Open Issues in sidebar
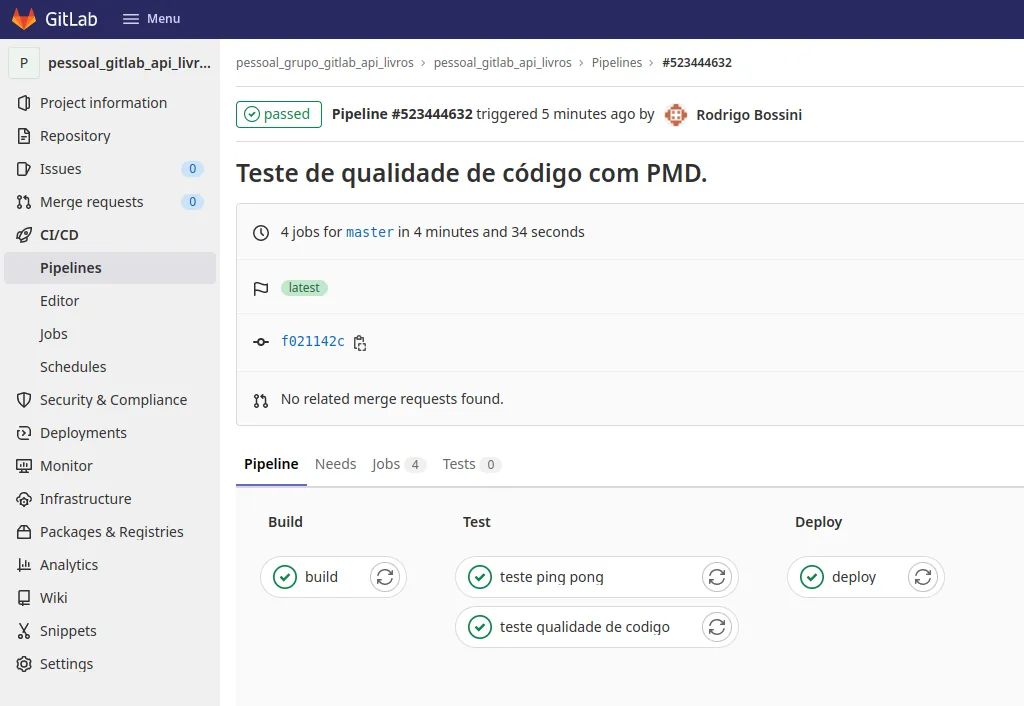Screen dimensions: 1024x706 coord(61,169)
